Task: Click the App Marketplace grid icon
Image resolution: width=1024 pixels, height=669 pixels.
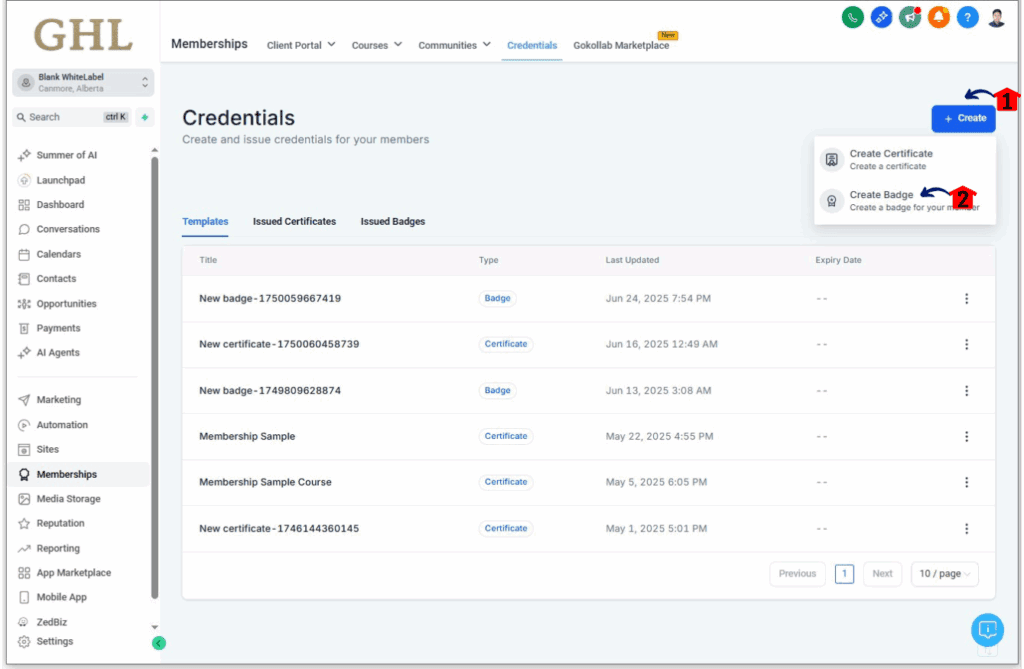Action: (x=24, y=573)
